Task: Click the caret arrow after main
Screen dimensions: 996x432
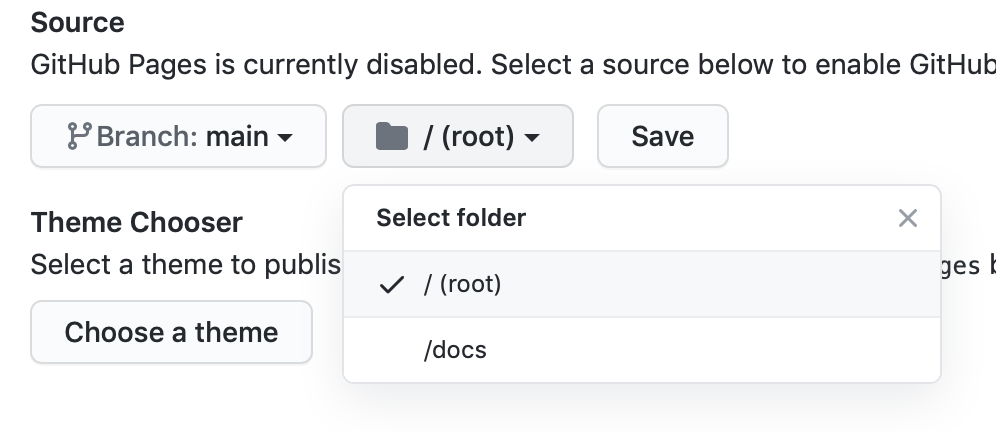Action: pos(285,137)
